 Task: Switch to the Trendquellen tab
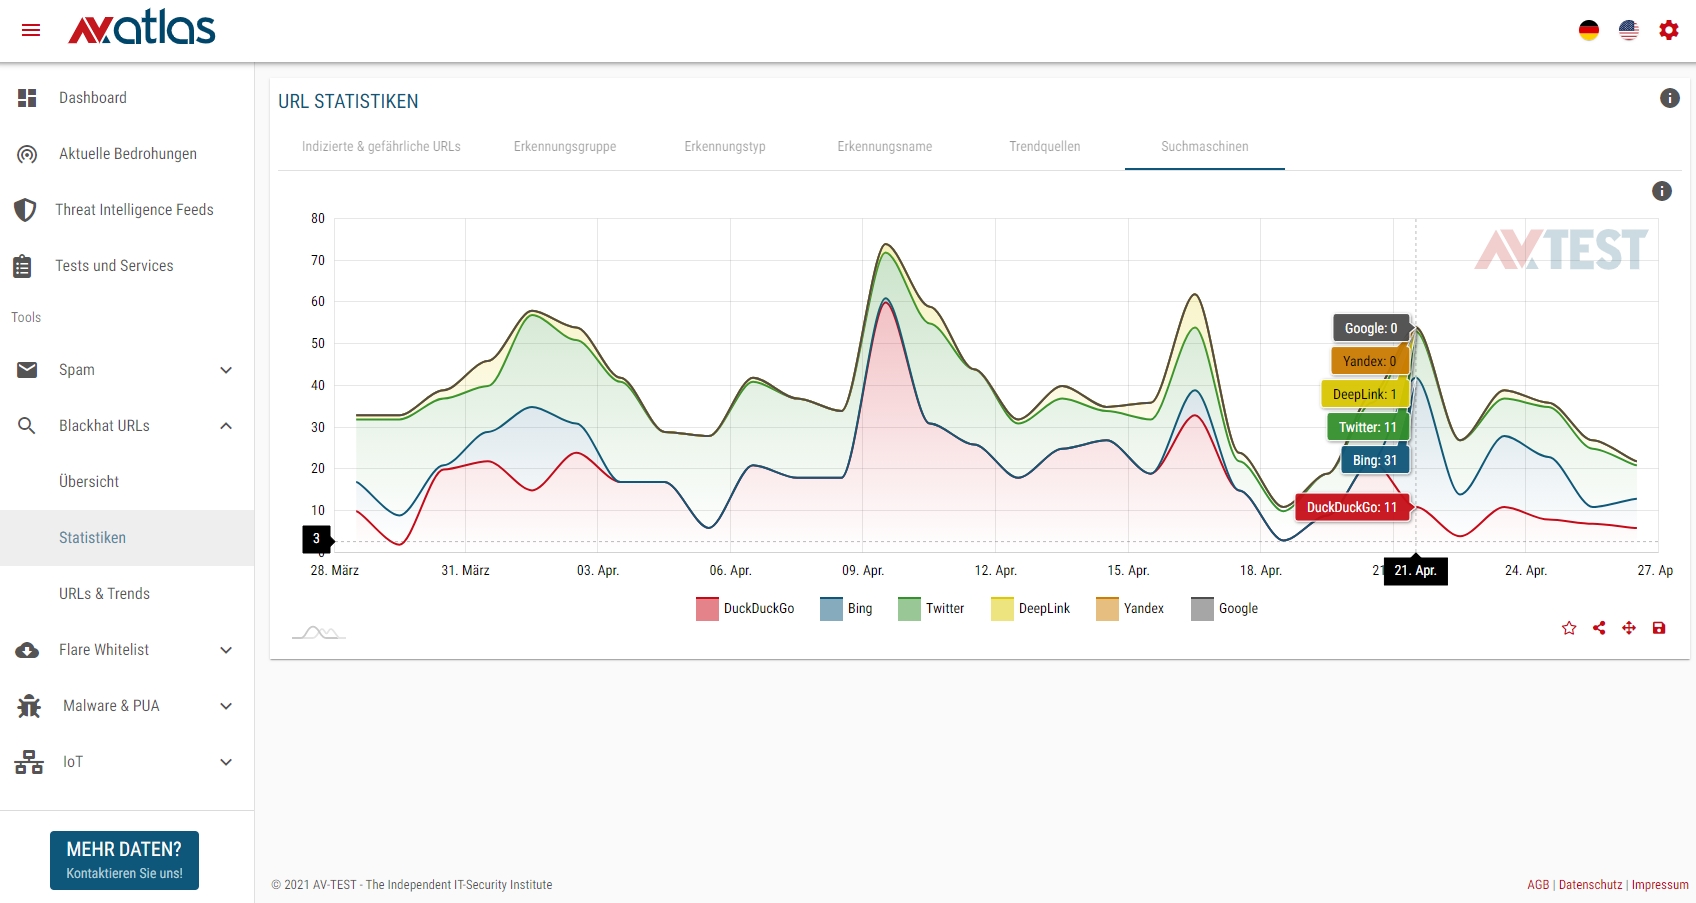click(1044, 146)
